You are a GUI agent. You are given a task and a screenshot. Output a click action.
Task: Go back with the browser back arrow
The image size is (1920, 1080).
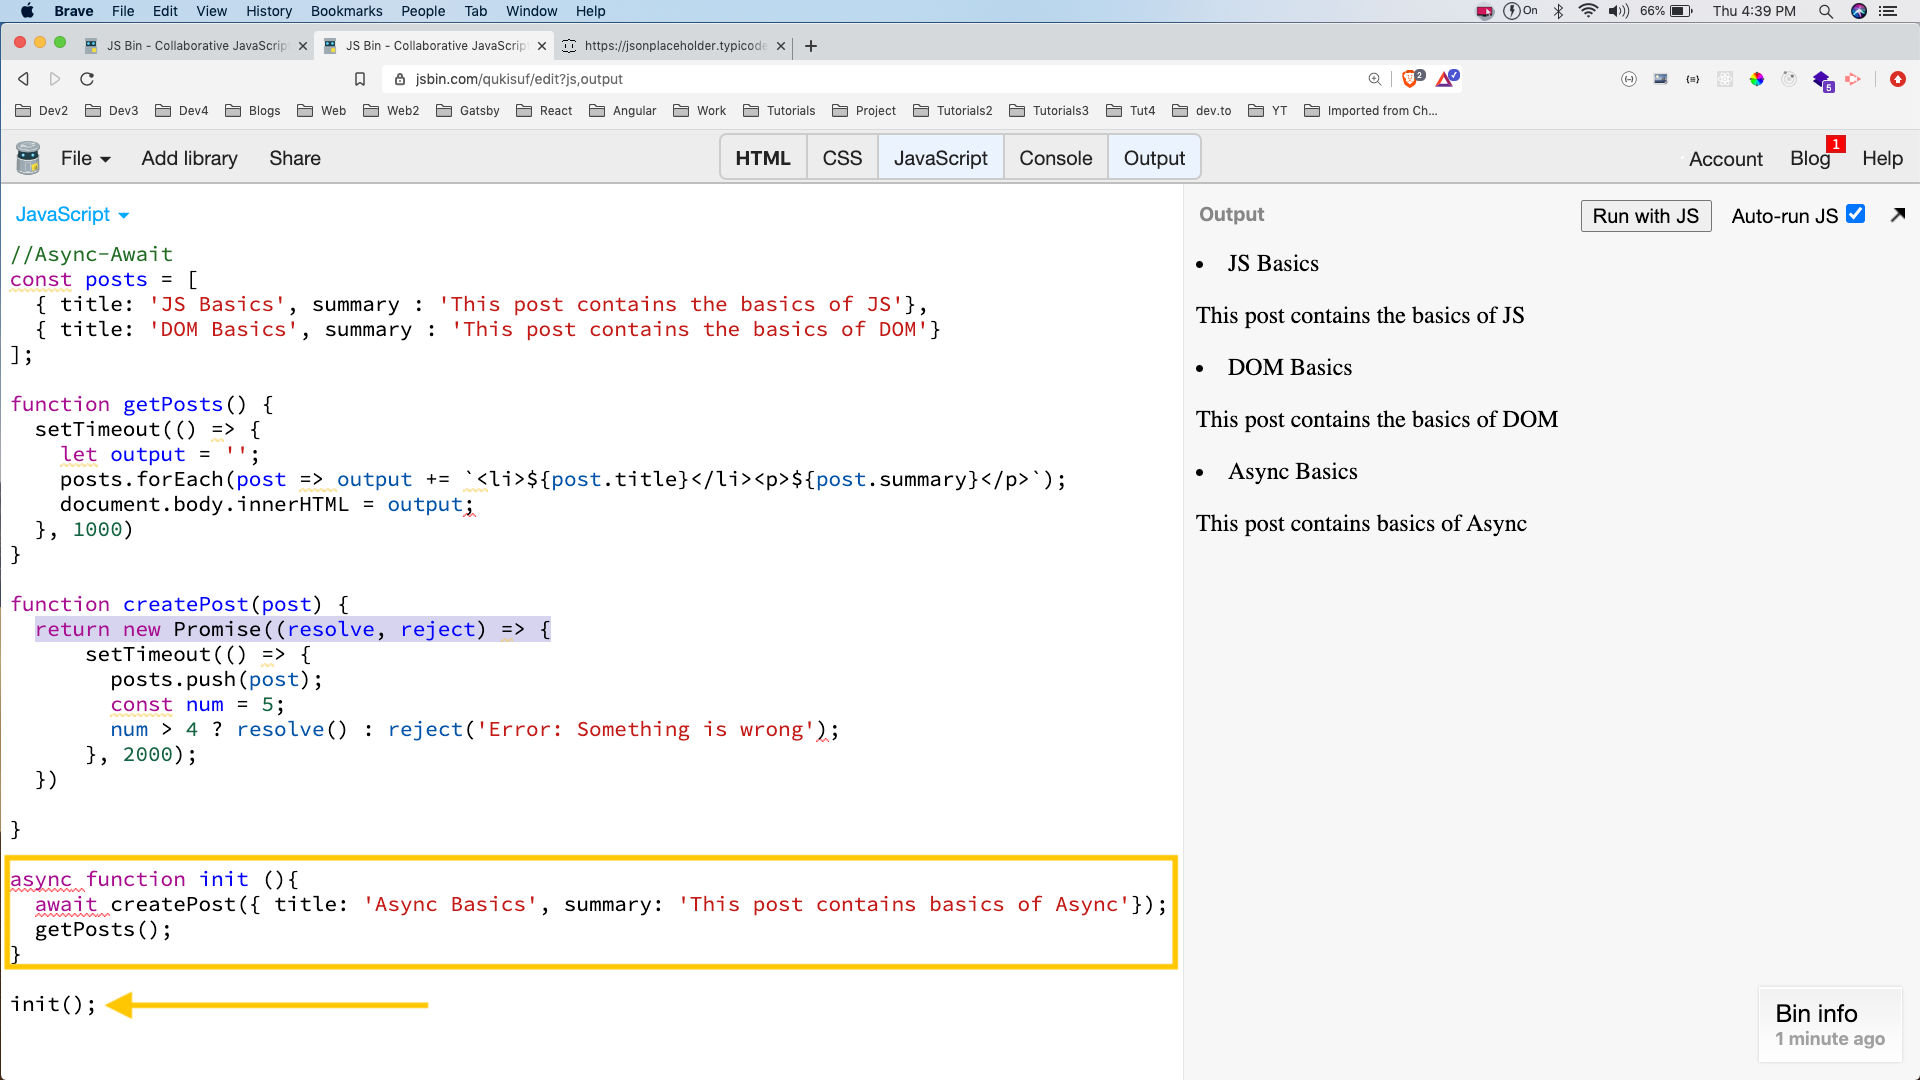pos(23,79)
